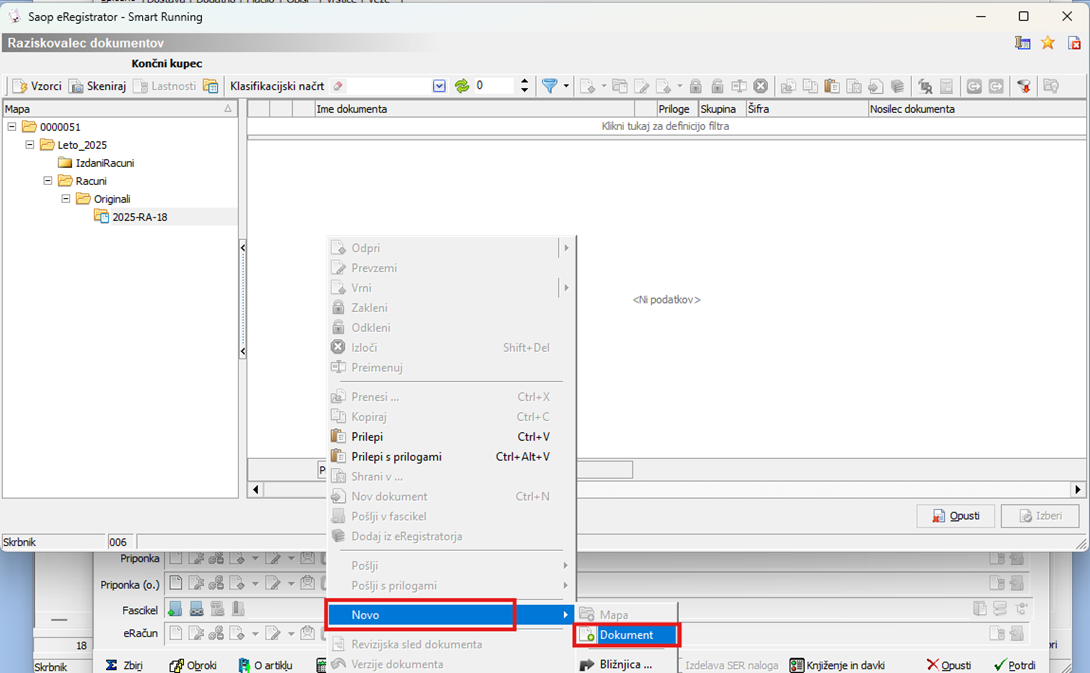Collapse the Racuni folder node
1090x673 pixels.
tap(48, 181)
